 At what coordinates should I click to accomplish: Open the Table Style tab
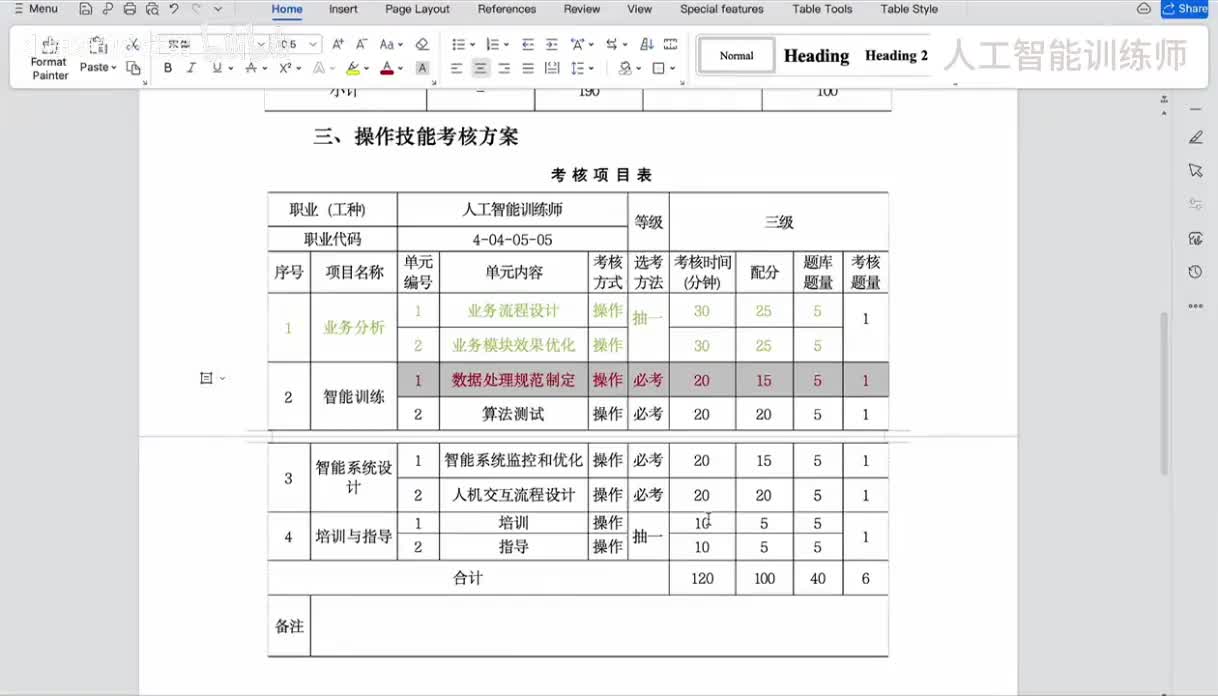[x=909, y=9]
